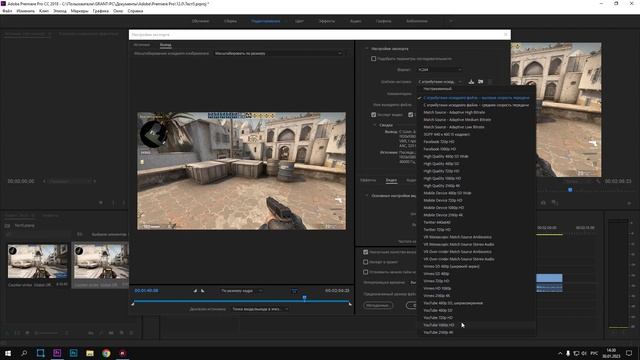Open the zoom level Fit dropdown

(241, 291)
